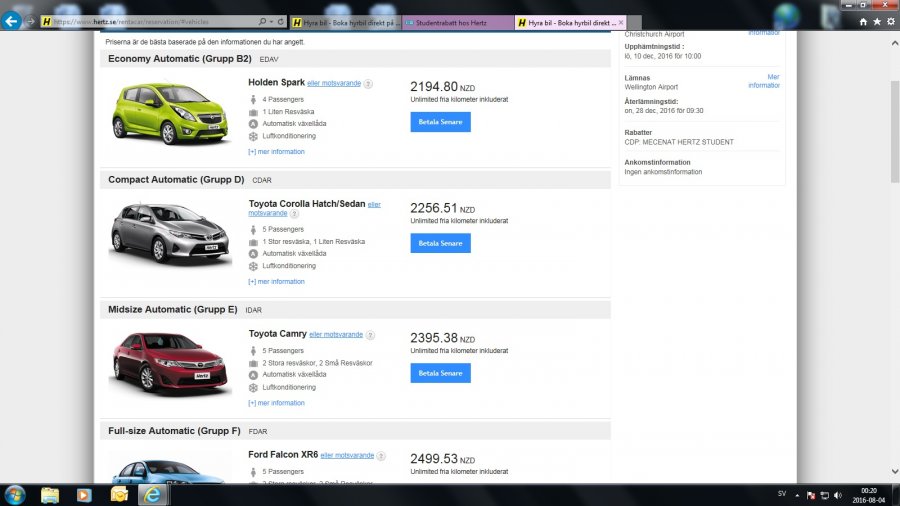Click the hertz.se address bar
Screen dimensions: 900x506
point(150,21)
